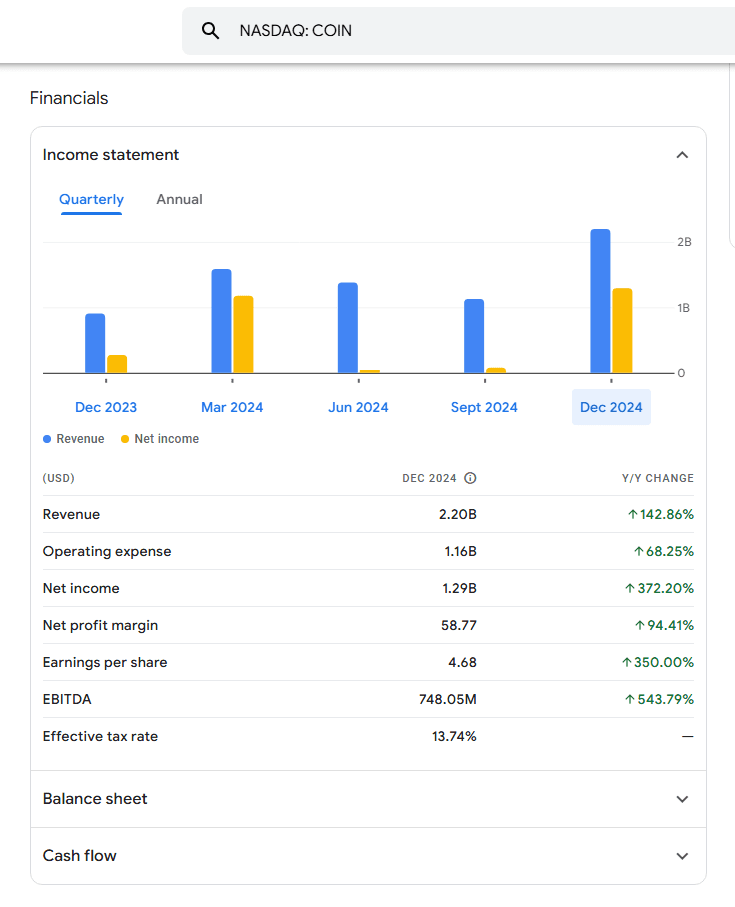Click the Dec 2024 blue revenue bar
This screenshot has width=735, height=907.
[600, 300]
